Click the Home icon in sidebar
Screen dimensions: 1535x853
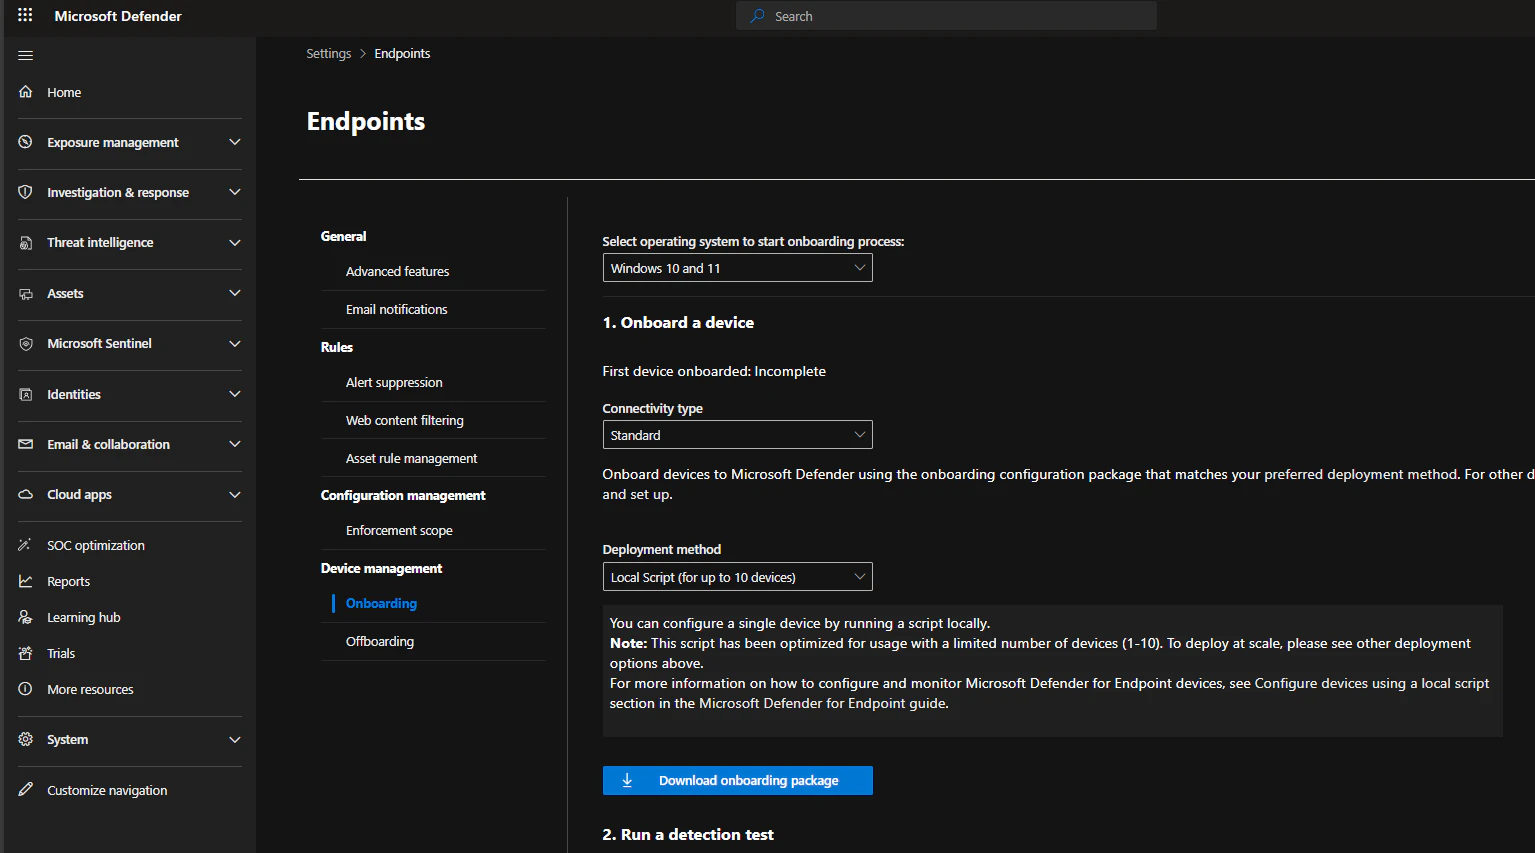pos(26,92)
